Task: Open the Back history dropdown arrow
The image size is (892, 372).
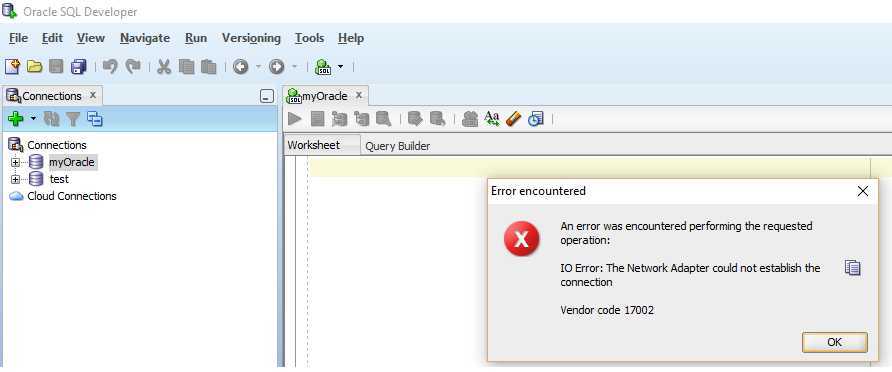Action: [x=258, y=67]
